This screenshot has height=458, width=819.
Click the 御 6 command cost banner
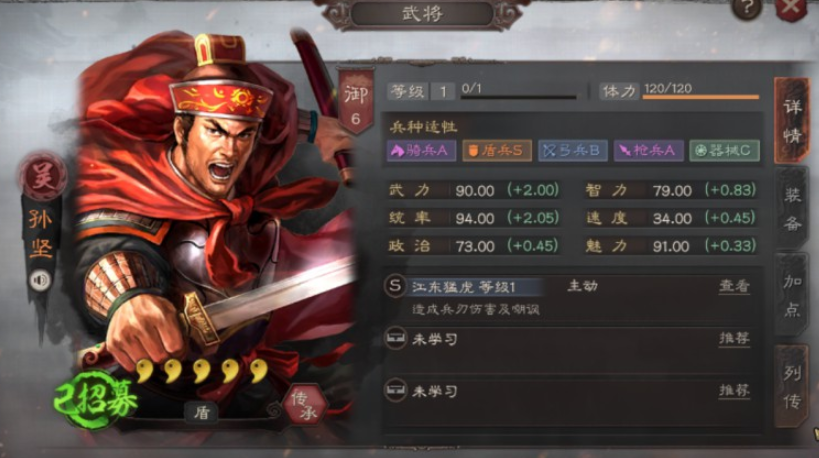pos(356,100)
